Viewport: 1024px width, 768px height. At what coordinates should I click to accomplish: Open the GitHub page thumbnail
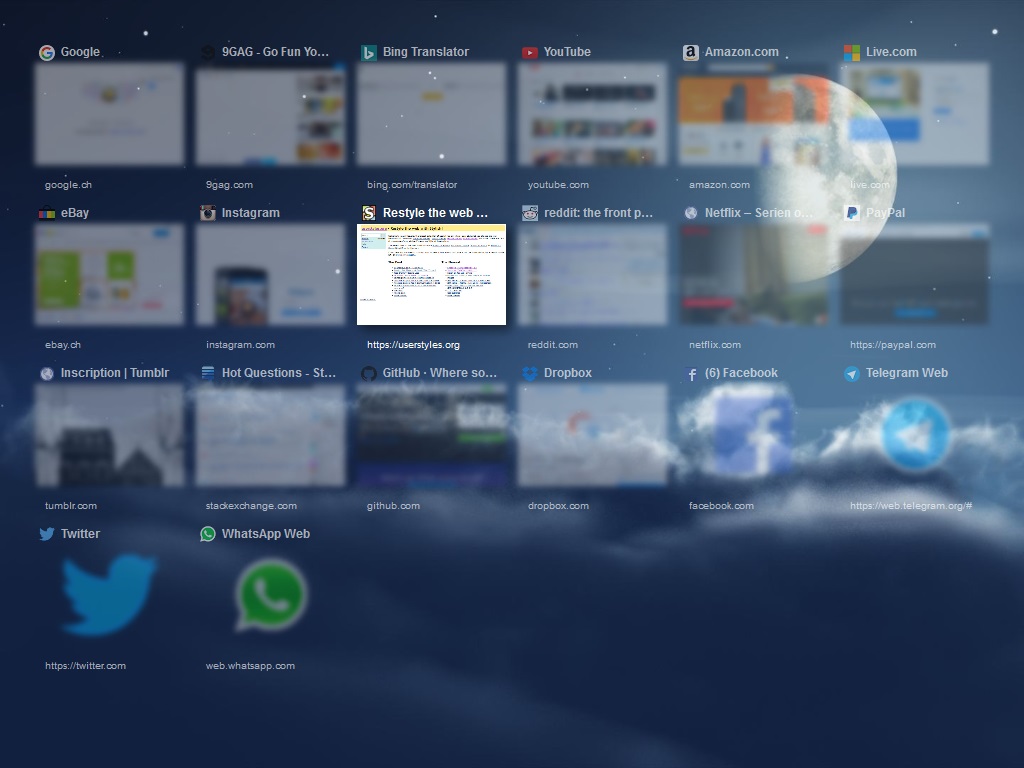[432, 435]
